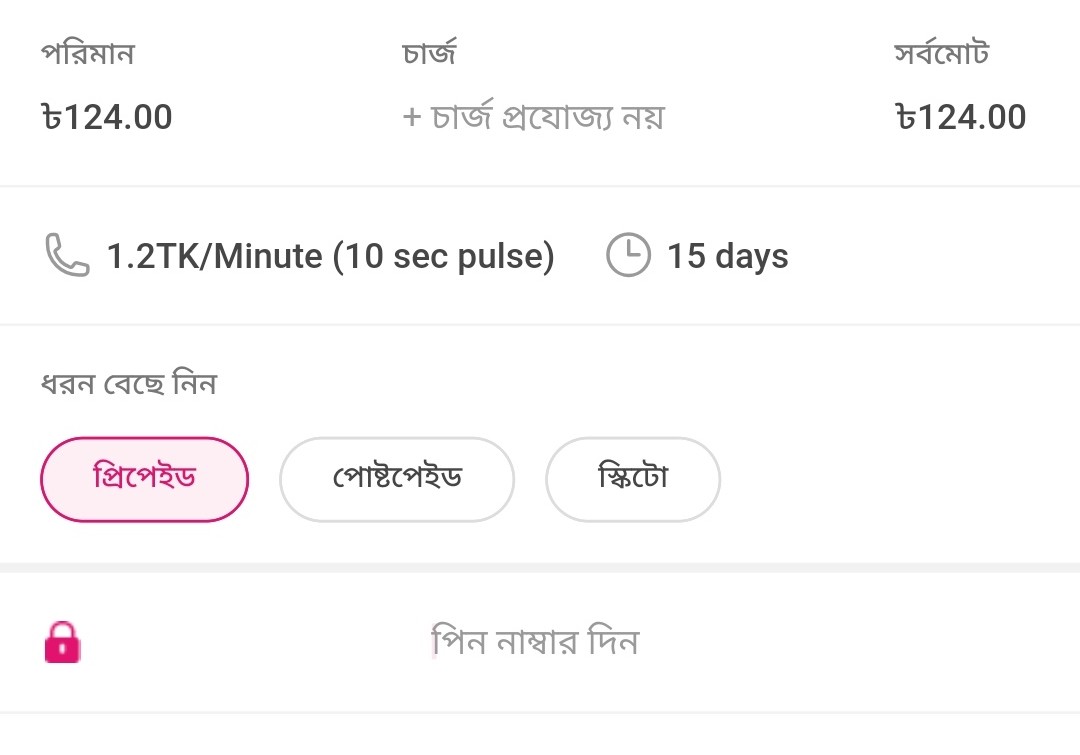Click the ৳ symbol in the সর্বমোট total
1080x755 pixels.
point(906,117)
